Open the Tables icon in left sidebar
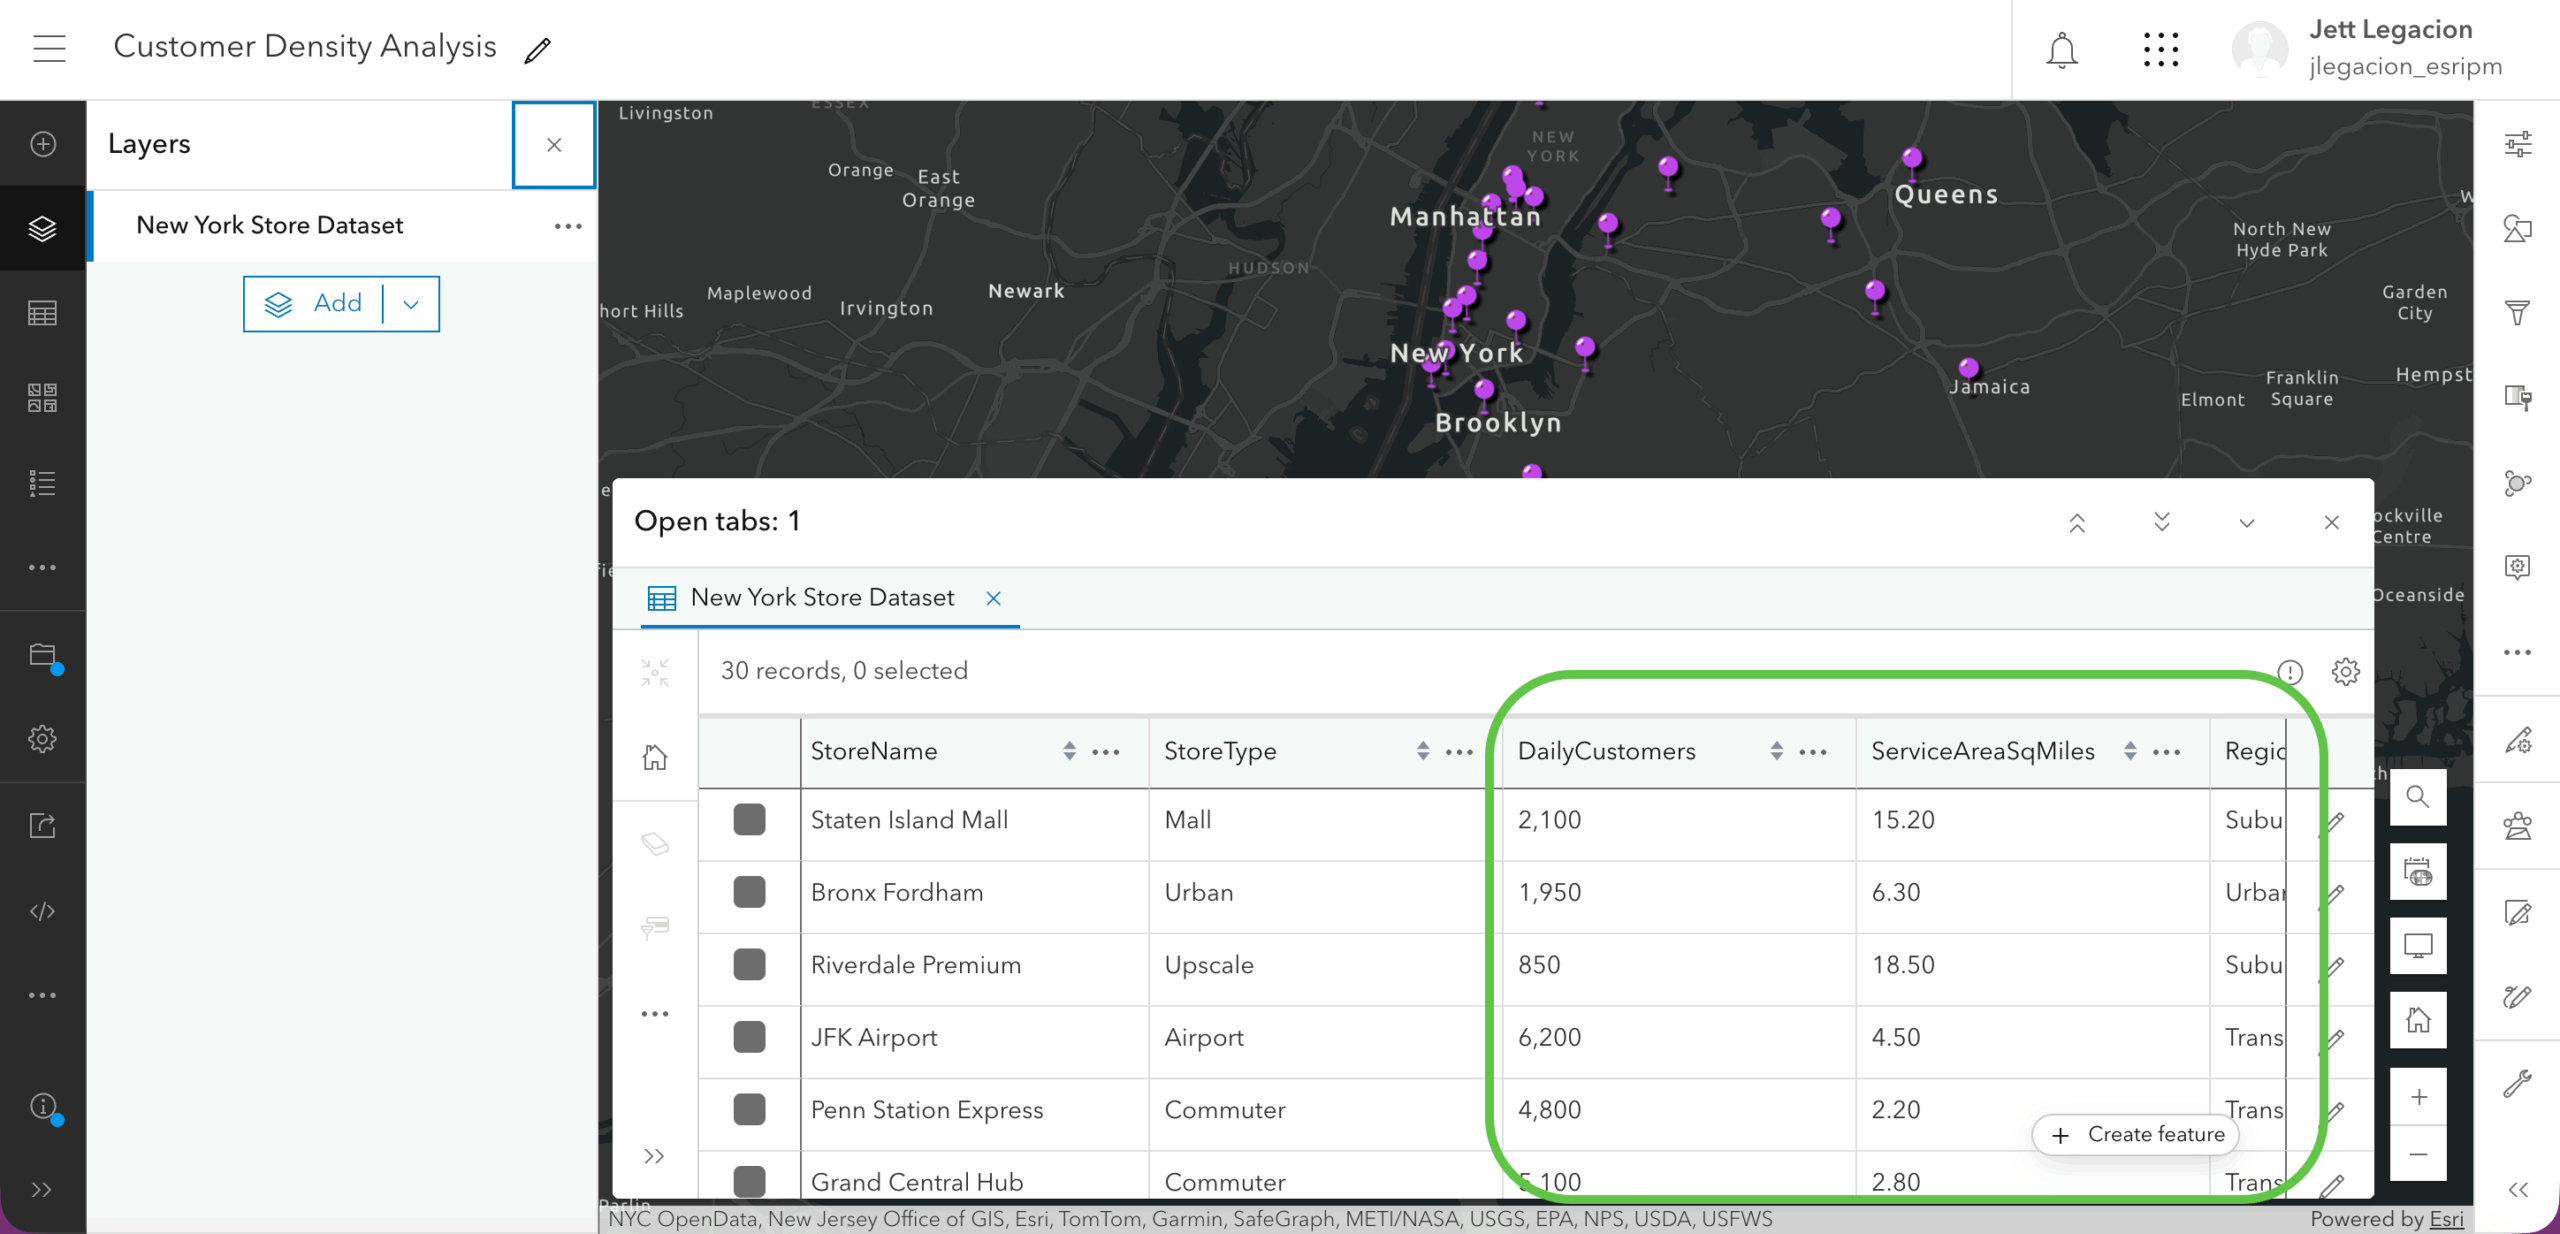 (x=42, y=314)
